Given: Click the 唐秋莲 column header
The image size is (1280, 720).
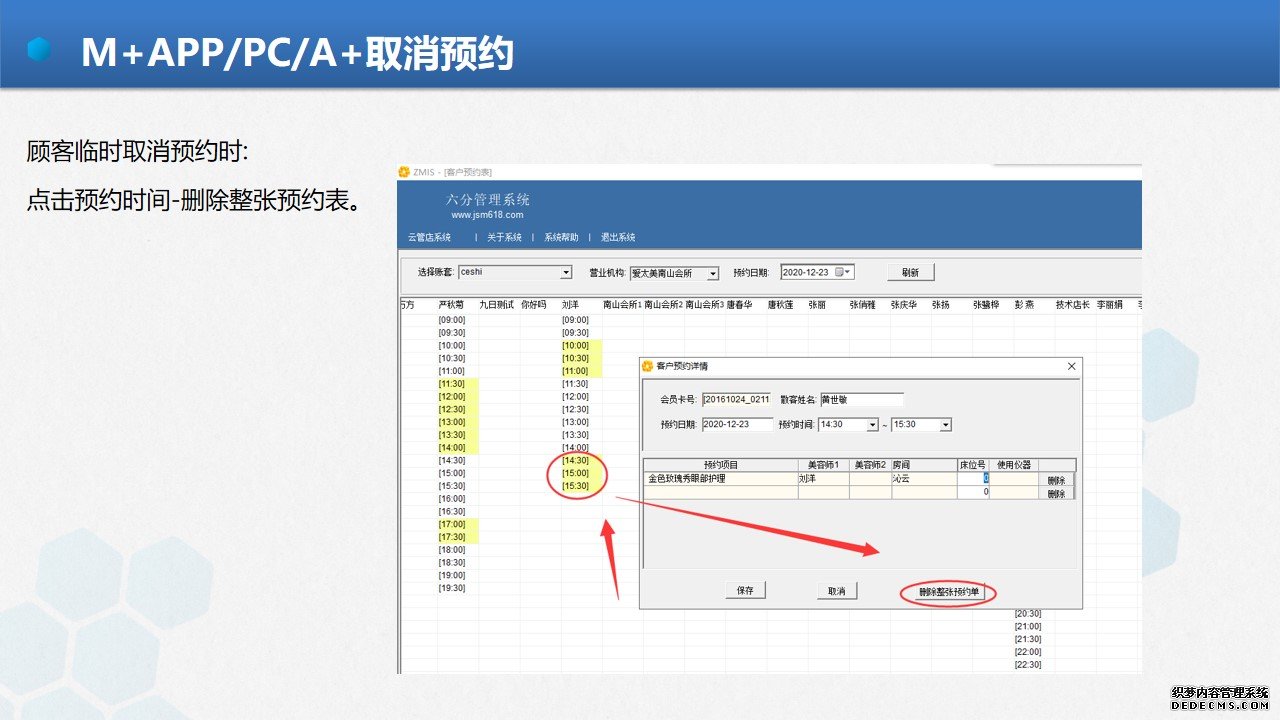Looking at the screenshot, I should tap(780, 304).
